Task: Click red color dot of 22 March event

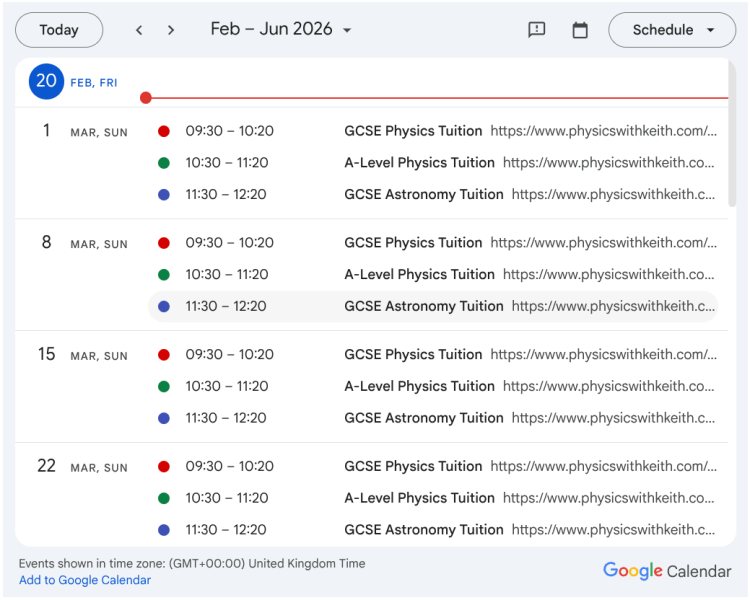Action: (x=164, y=466)
